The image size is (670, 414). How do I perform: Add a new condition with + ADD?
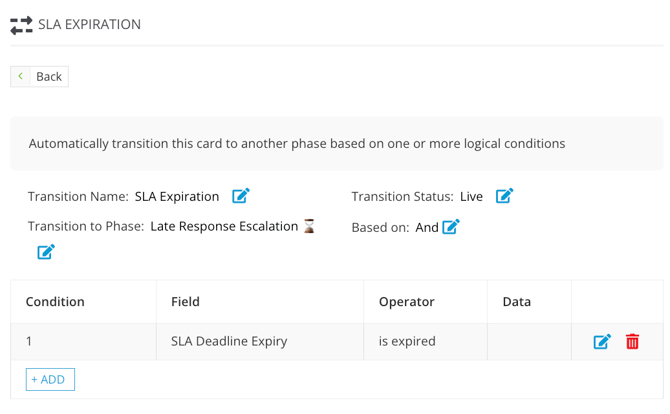(50, 379)
